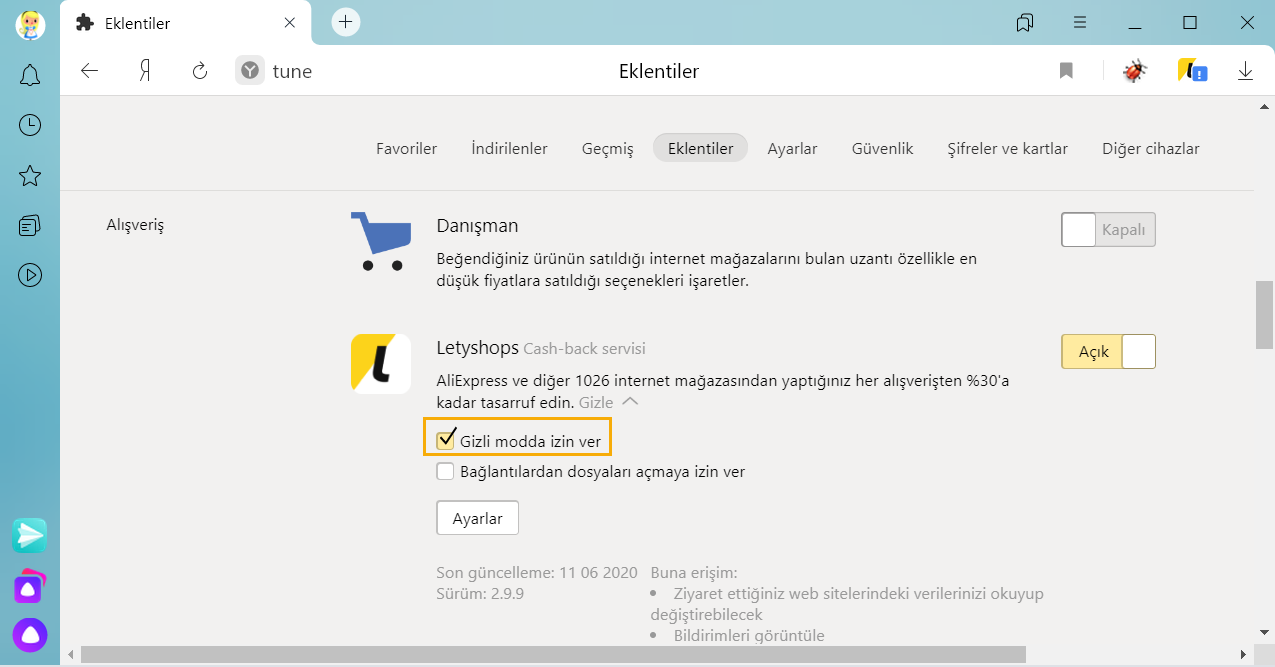Switch to the Geçmiş tab
Viewport: 1275px width, 667px height.
point(608,148)
